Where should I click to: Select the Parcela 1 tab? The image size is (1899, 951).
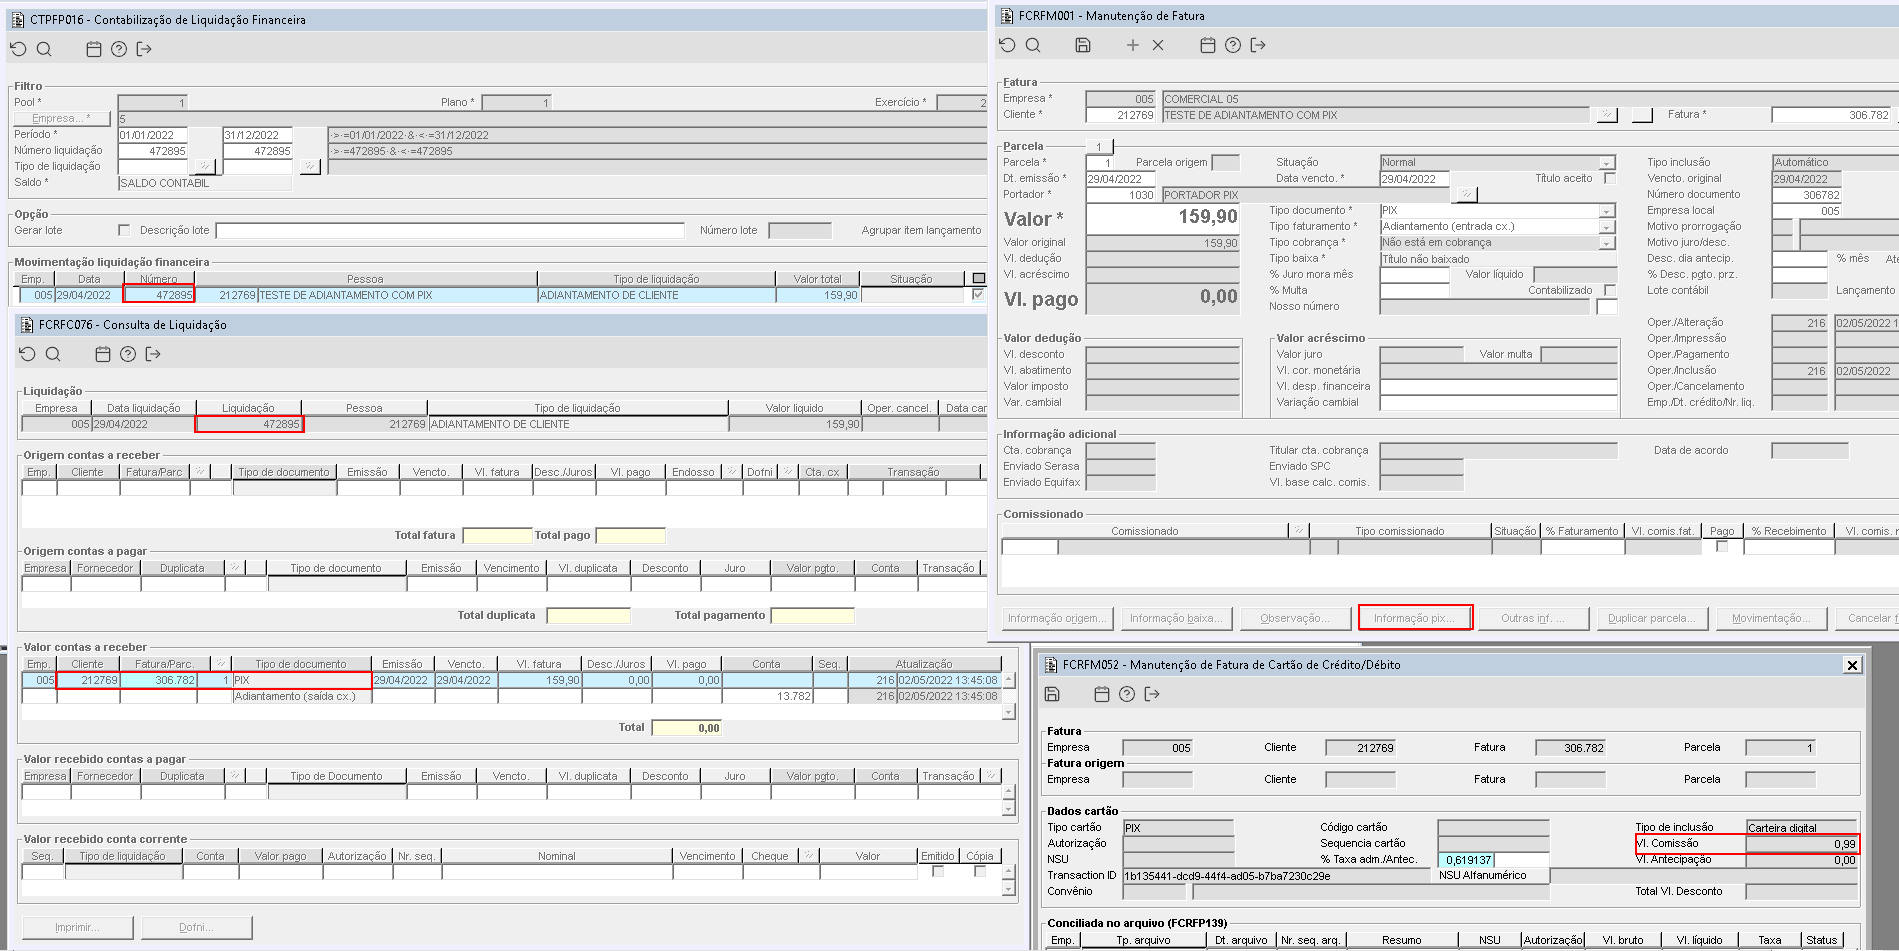coord(1098,147)
